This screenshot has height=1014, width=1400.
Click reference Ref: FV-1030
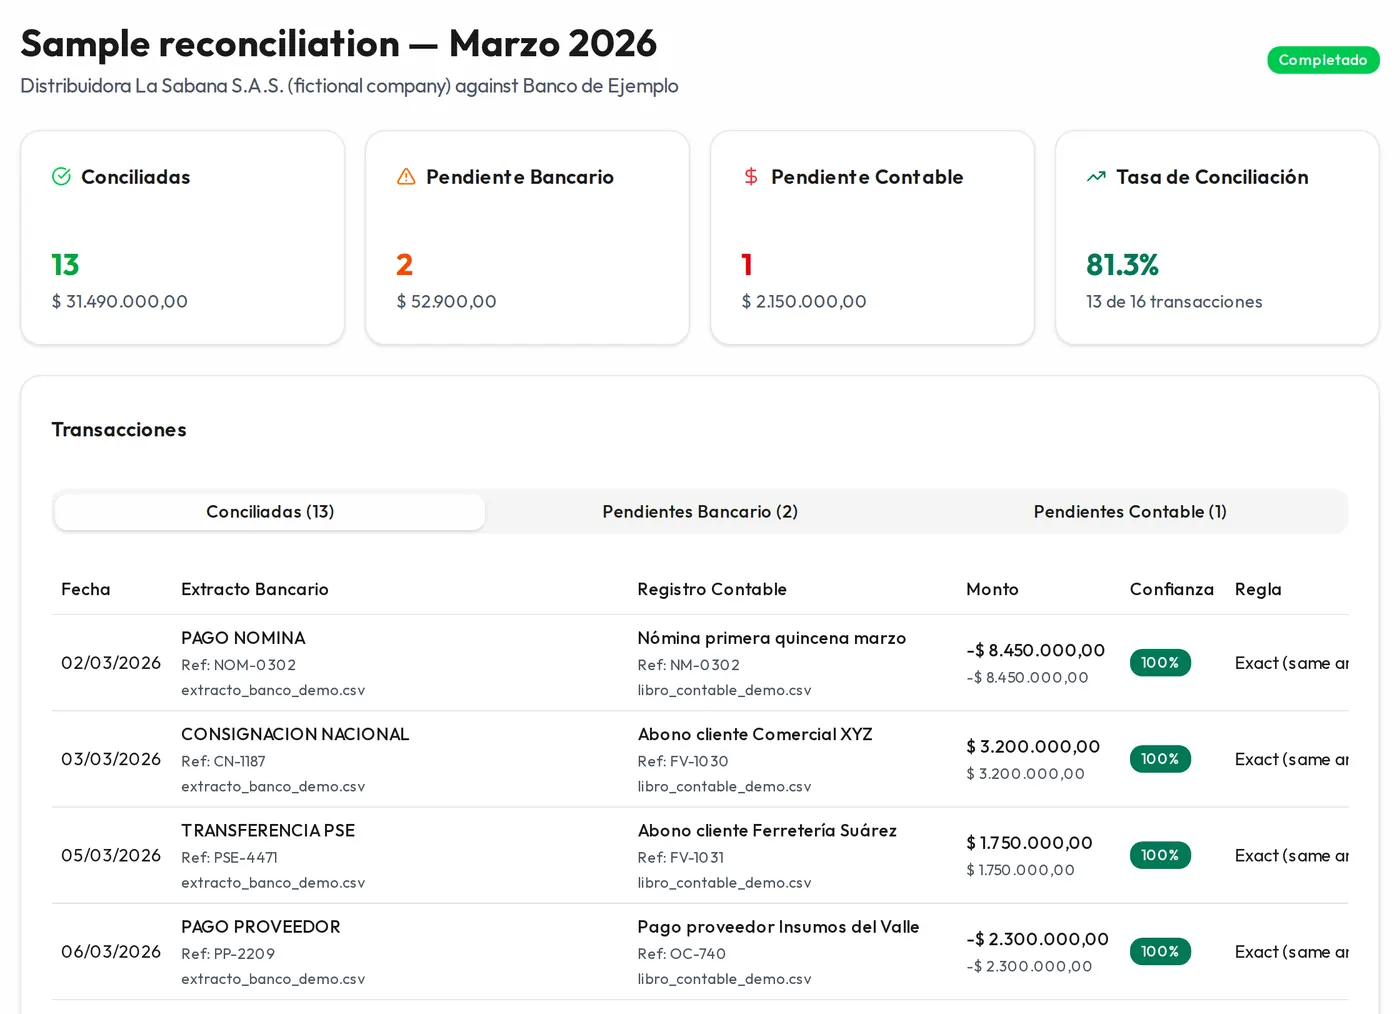pos(683,761)
